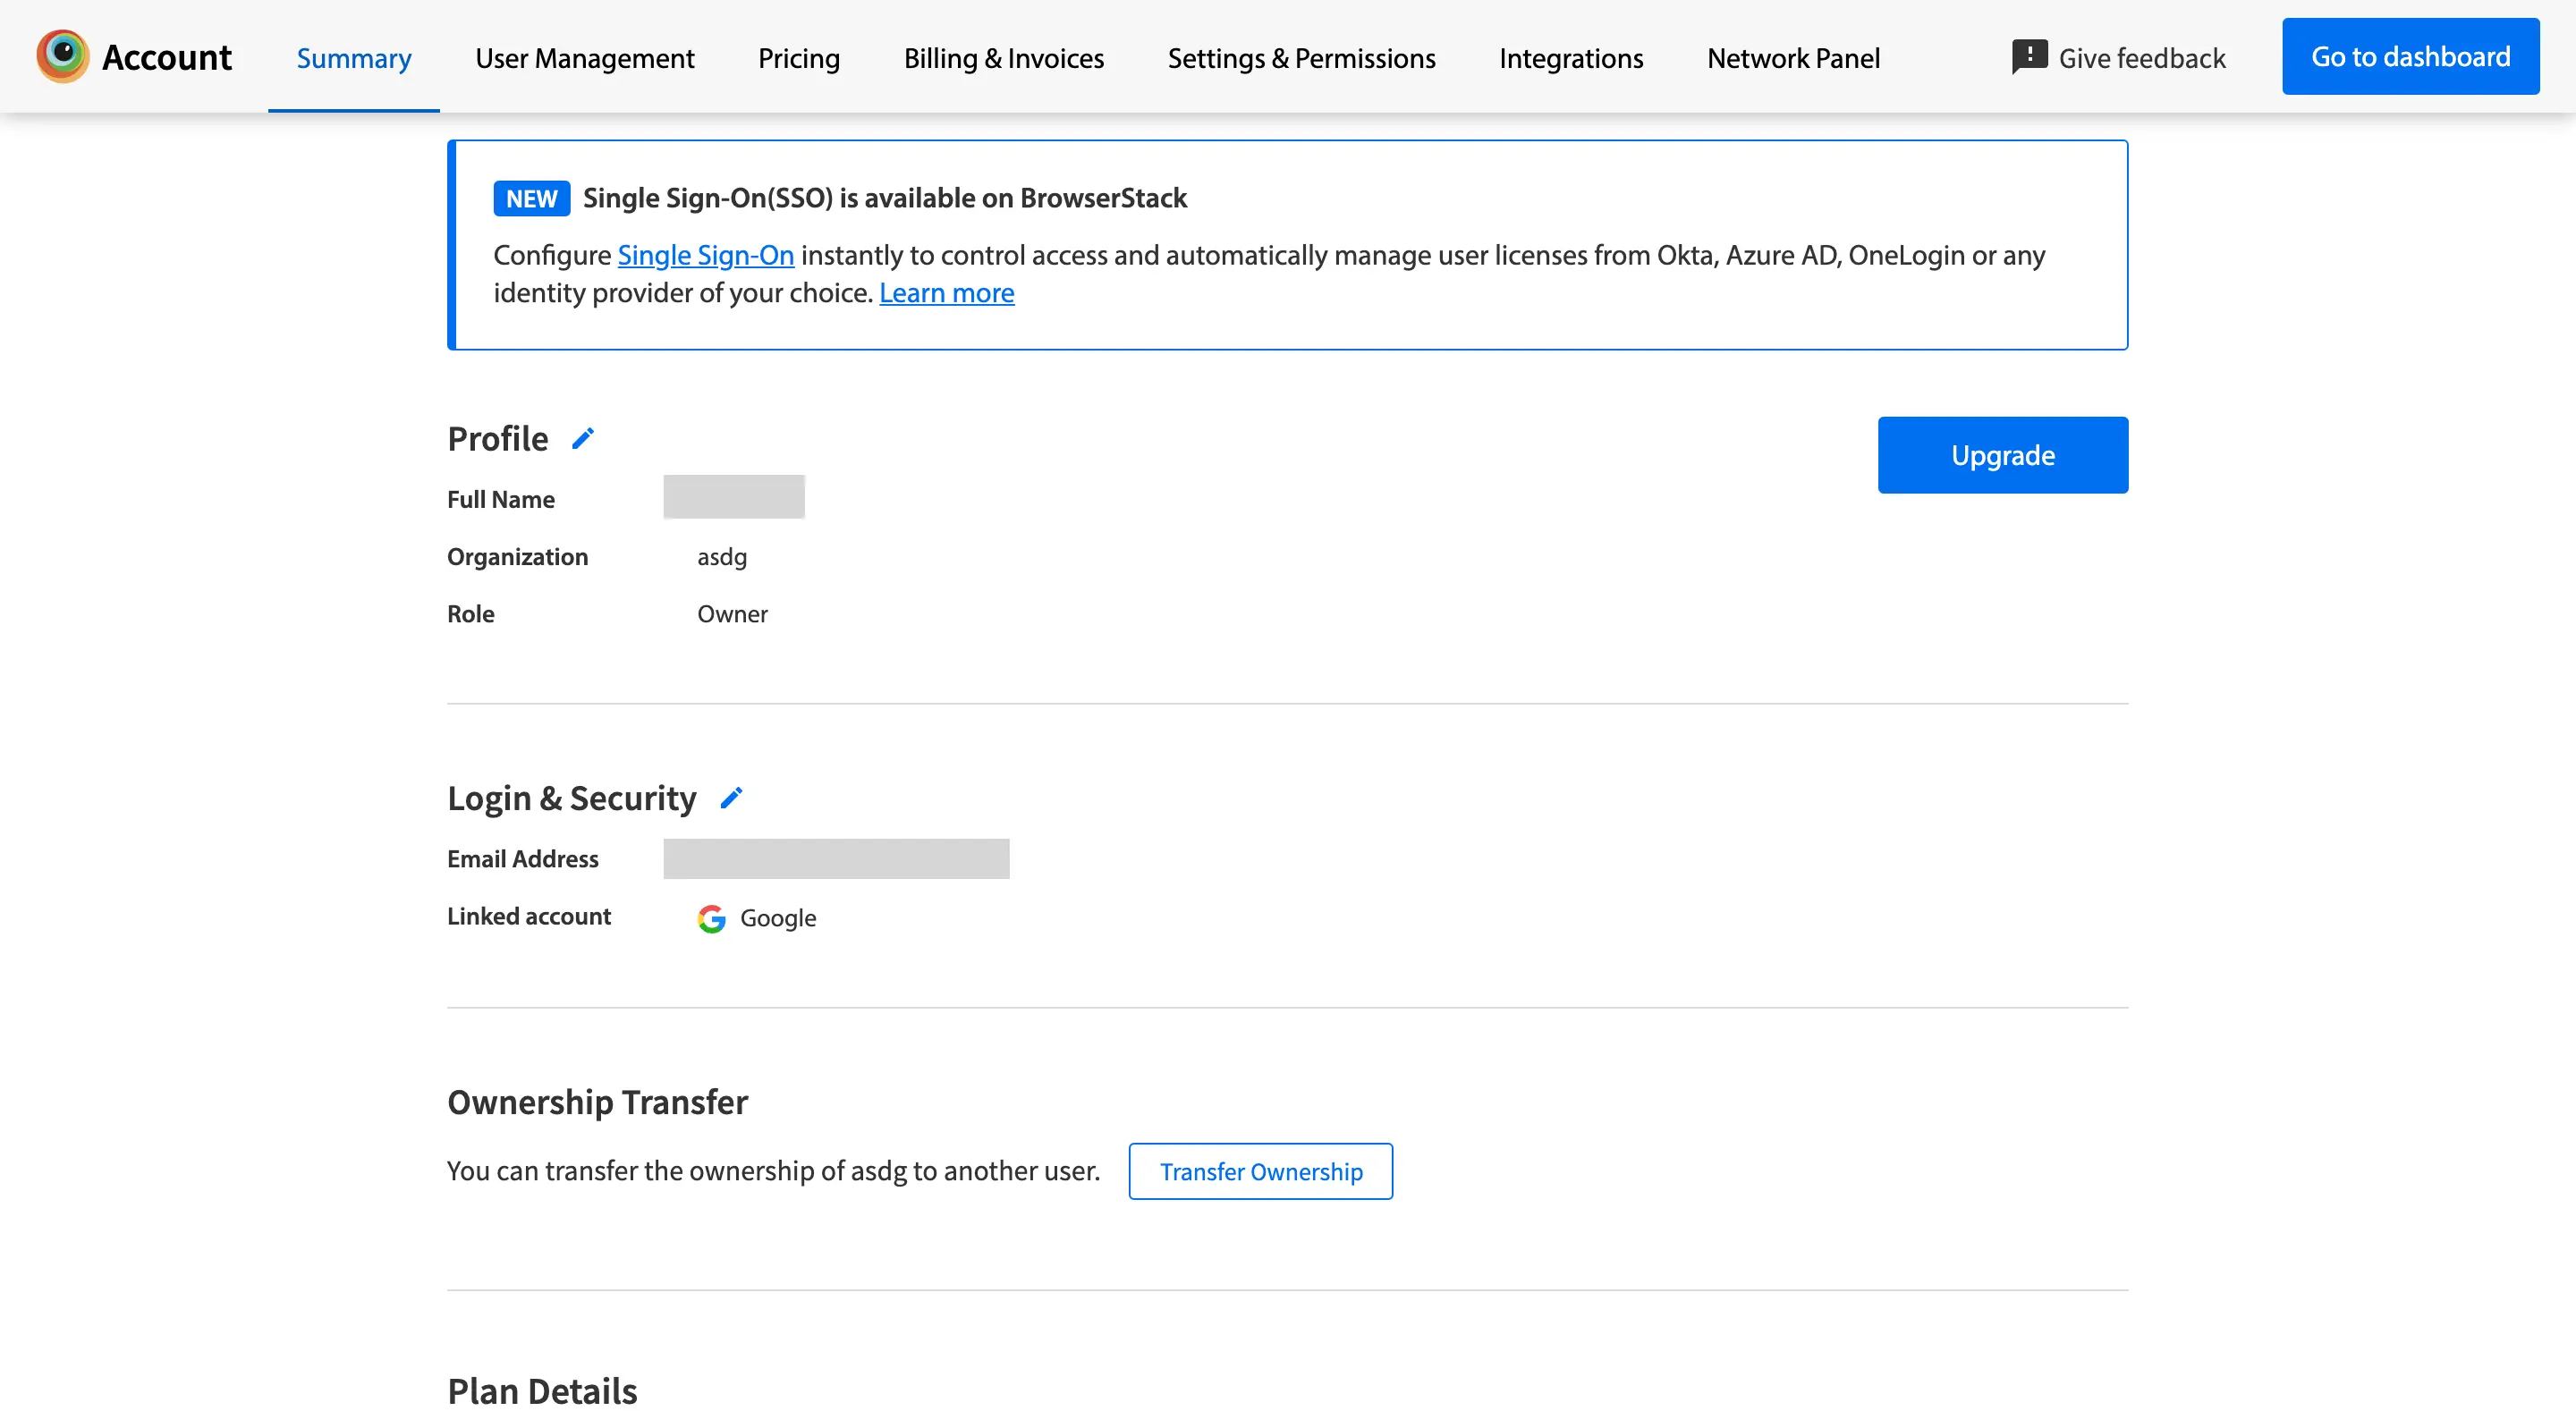Go to the Integrations tab
The width and height of the screenshot is (2576, 1411).
(x=1570, y=58)
